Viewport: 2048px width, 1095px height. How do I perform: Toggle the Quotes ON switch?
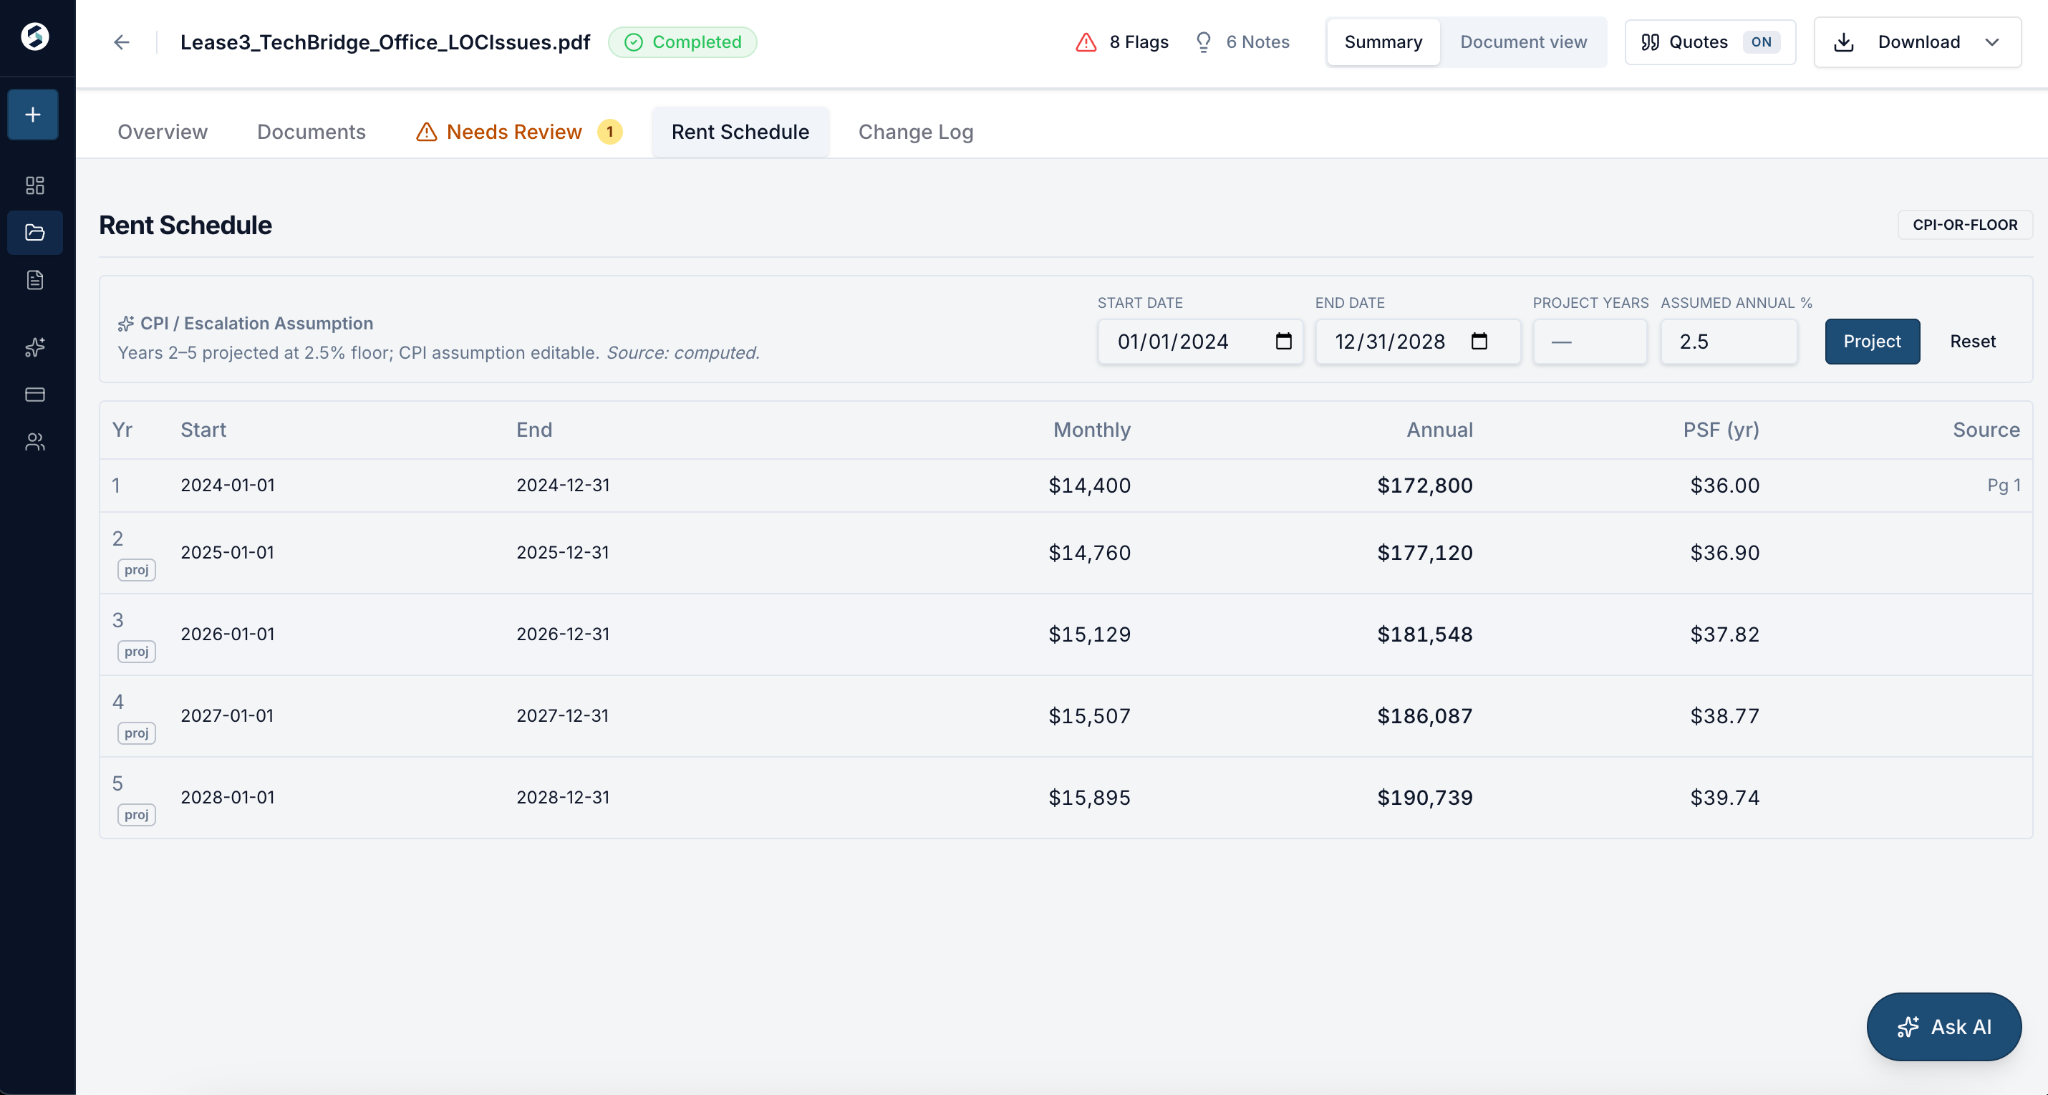(1710, 42)
